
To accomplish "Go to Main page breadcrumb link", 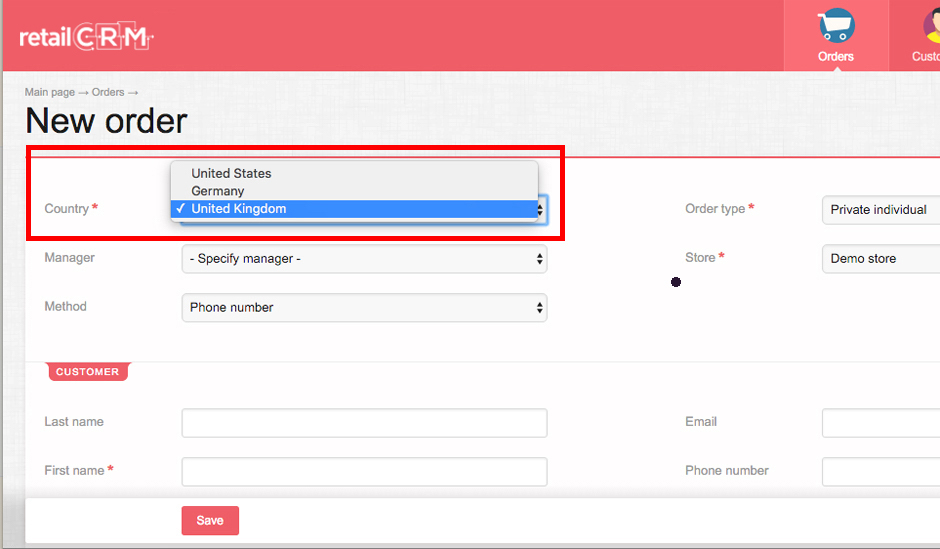I will (50, 92).
